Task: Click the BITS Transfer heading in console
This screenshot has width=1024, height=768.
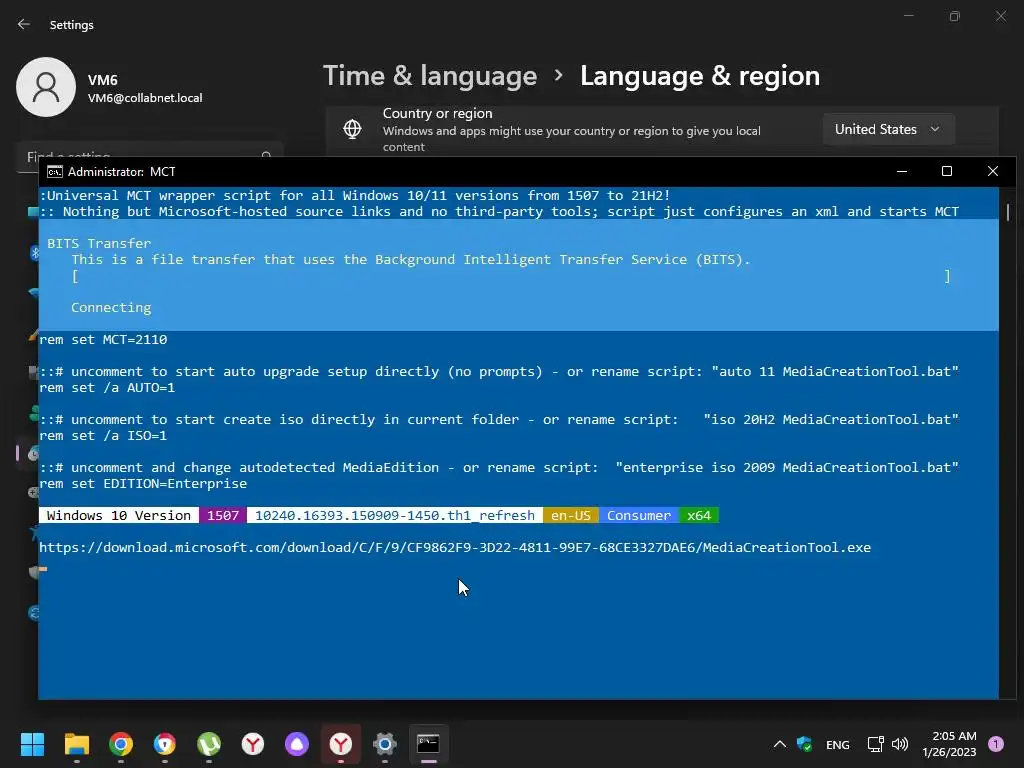Action: coord(99,244)
